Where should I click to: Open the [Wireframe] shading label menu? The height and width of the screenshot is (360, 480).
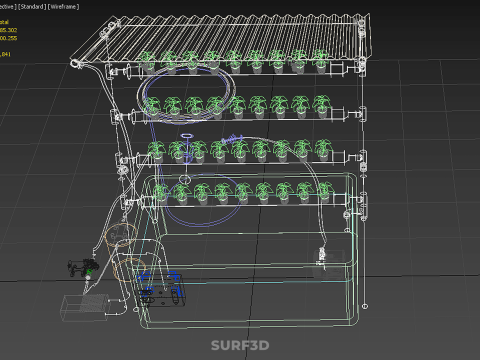pyautogui.click(x=63, y=7)
